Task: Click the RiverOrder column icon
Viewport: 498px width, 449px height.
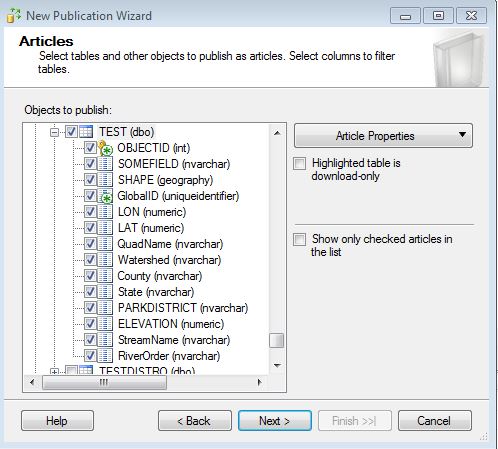Action: coord(105,356)
